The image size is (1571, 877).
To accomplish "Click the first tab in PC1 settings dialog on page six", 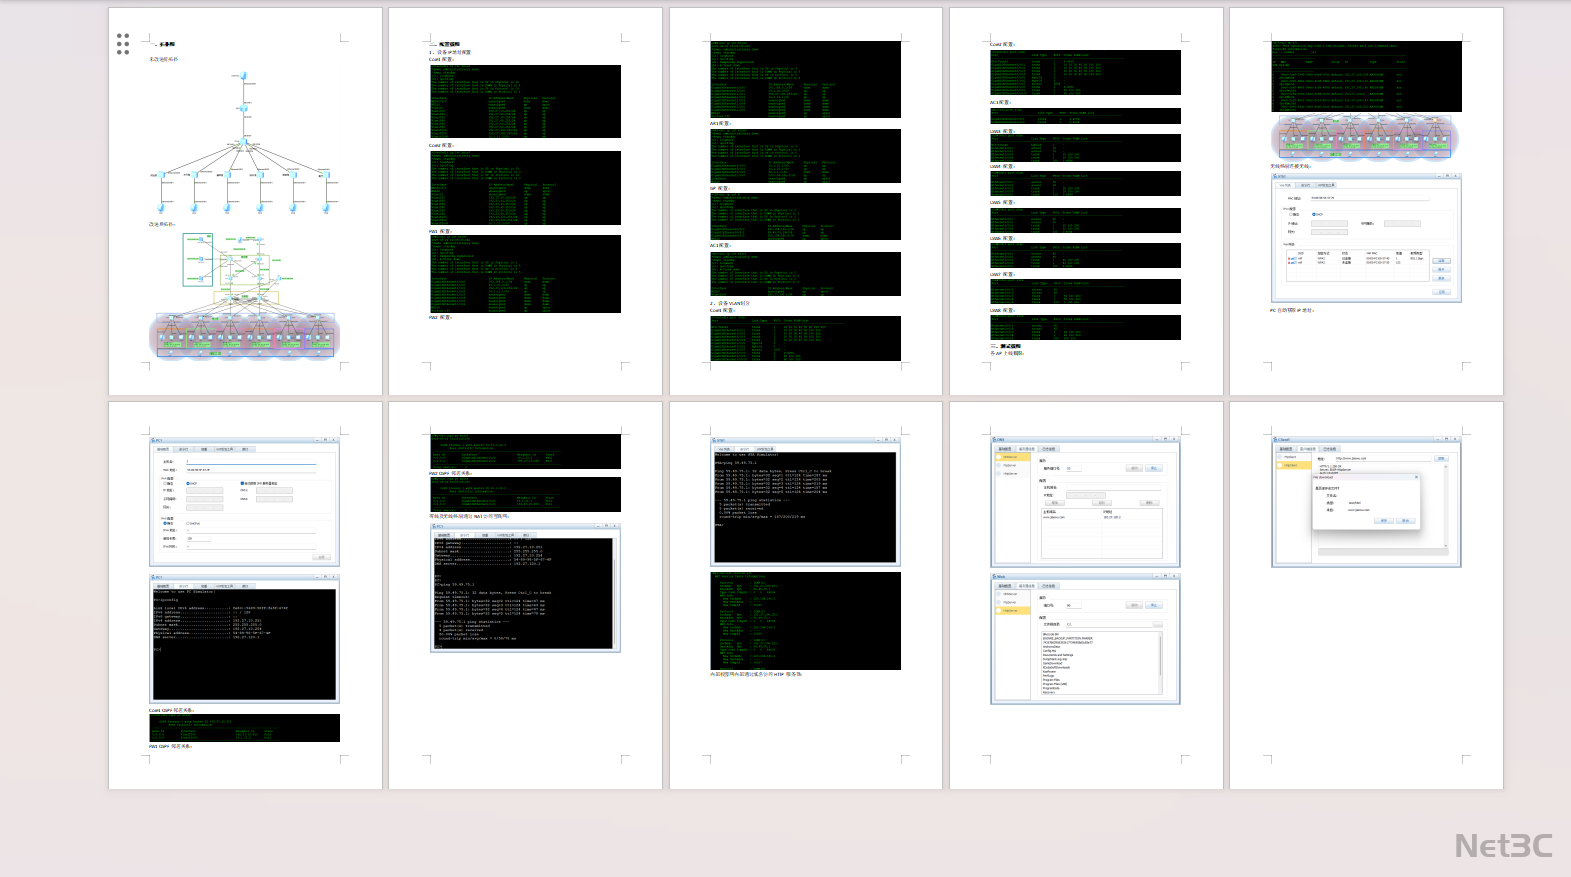I will (x=163, y=449).
